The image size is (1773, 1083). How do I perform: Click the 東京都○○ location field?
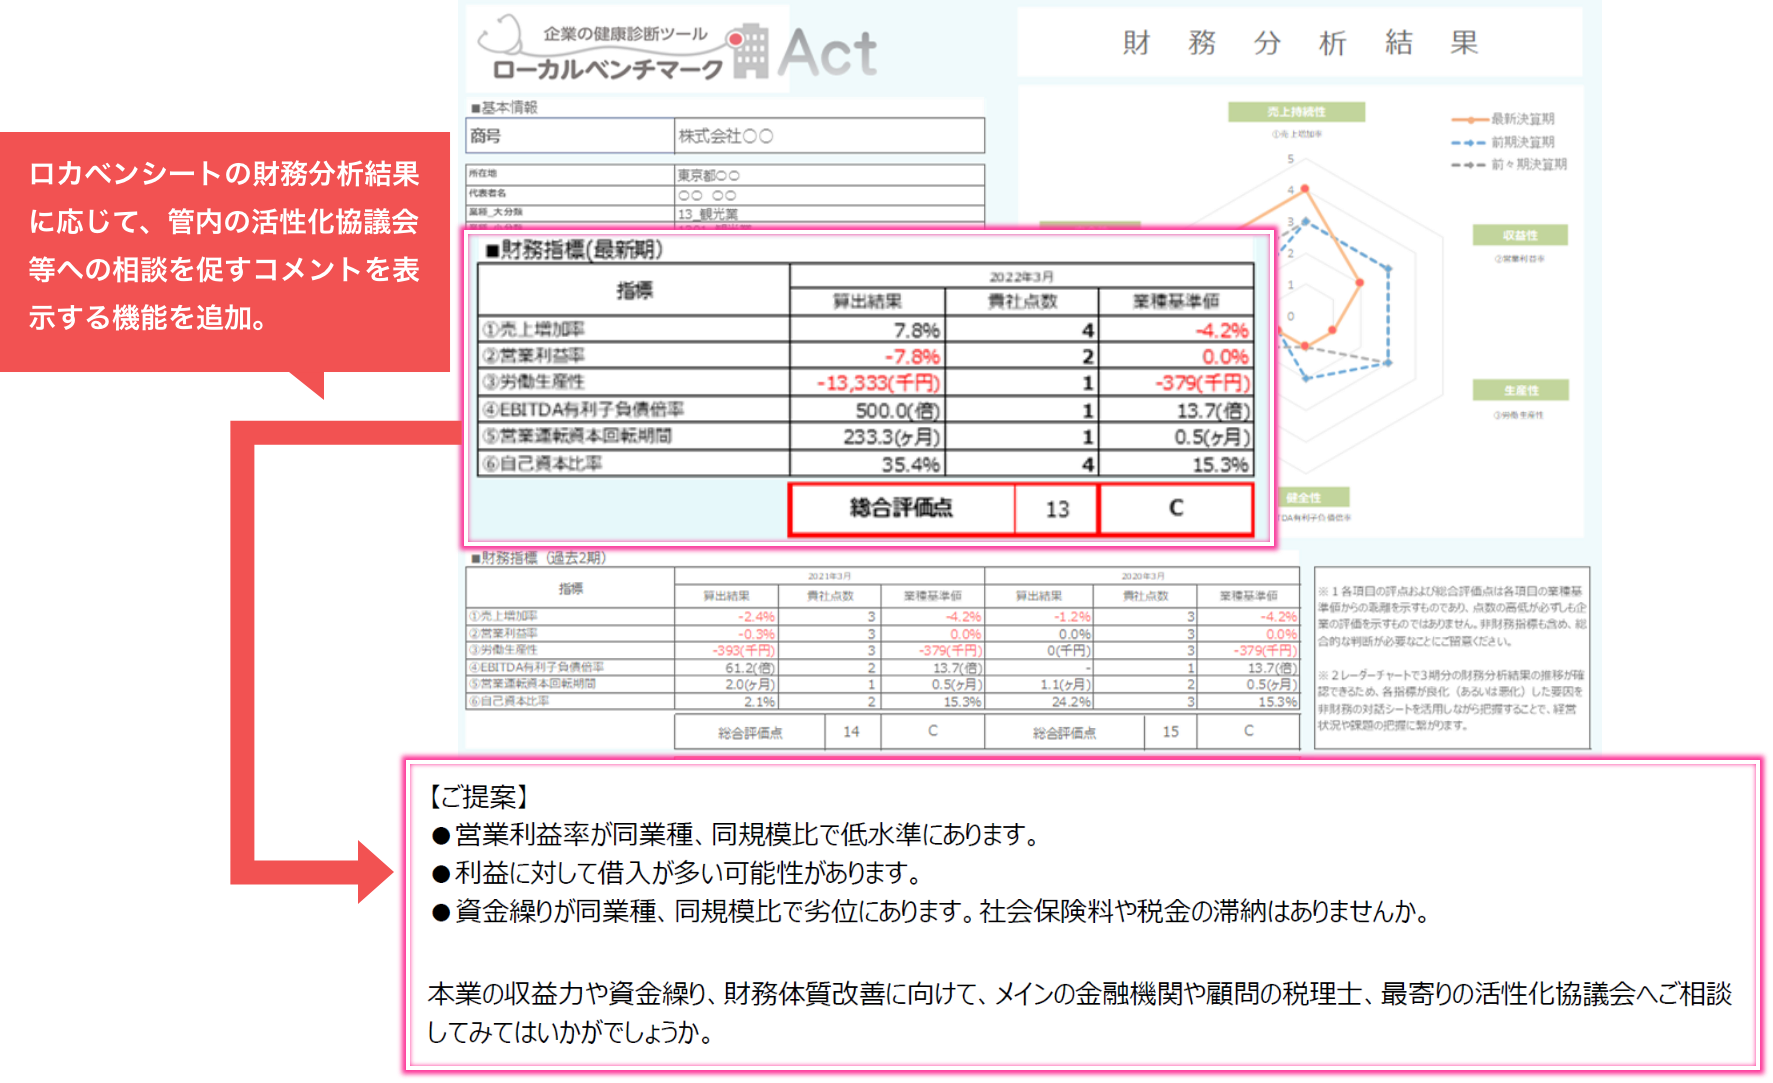coord(829,175)
